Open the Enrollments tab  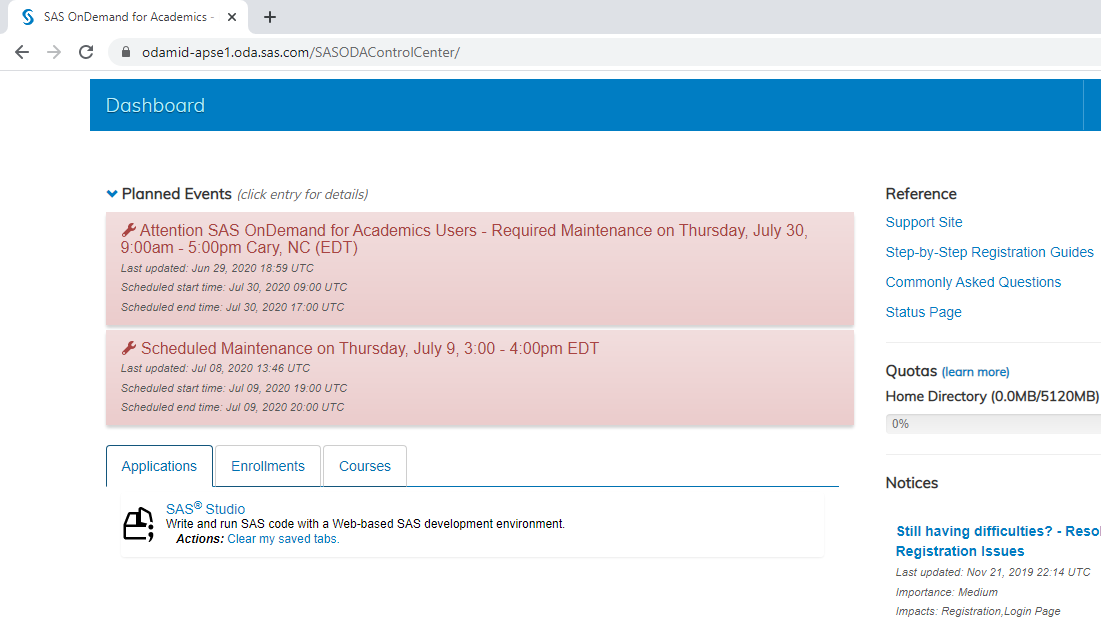click(268, 466)
